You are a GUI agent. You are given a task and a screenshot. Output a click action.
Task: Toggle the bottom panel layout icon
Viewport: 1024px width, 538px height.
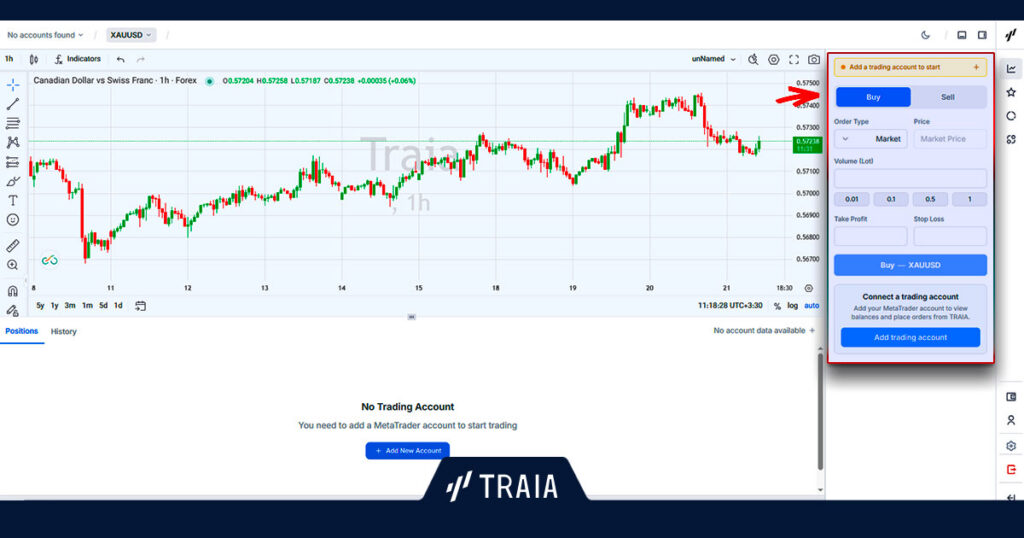[962, 35]
